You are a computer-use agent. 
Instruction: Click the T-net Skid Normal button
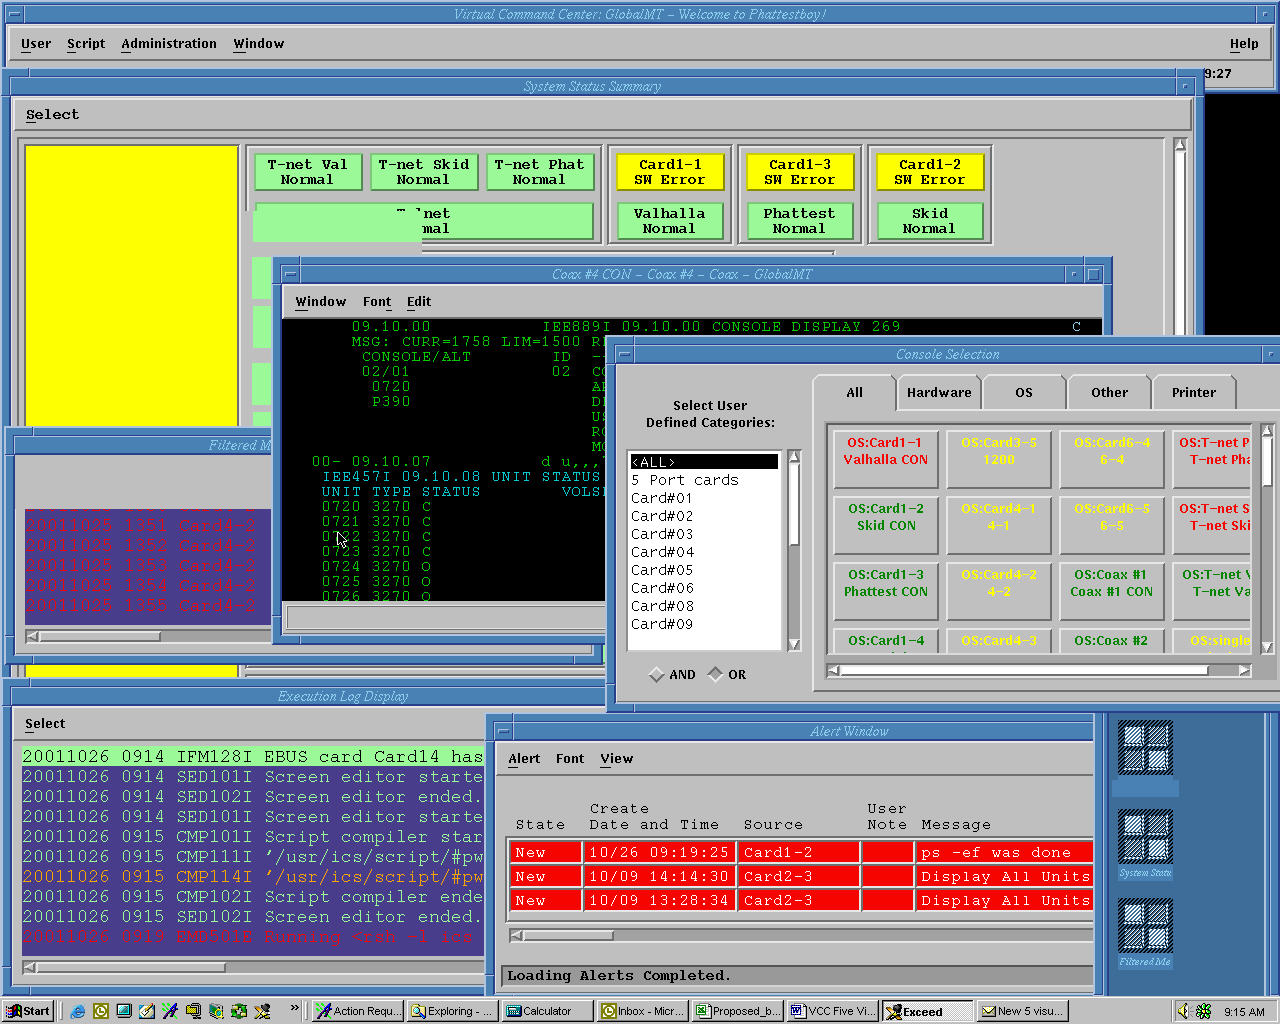423,172
